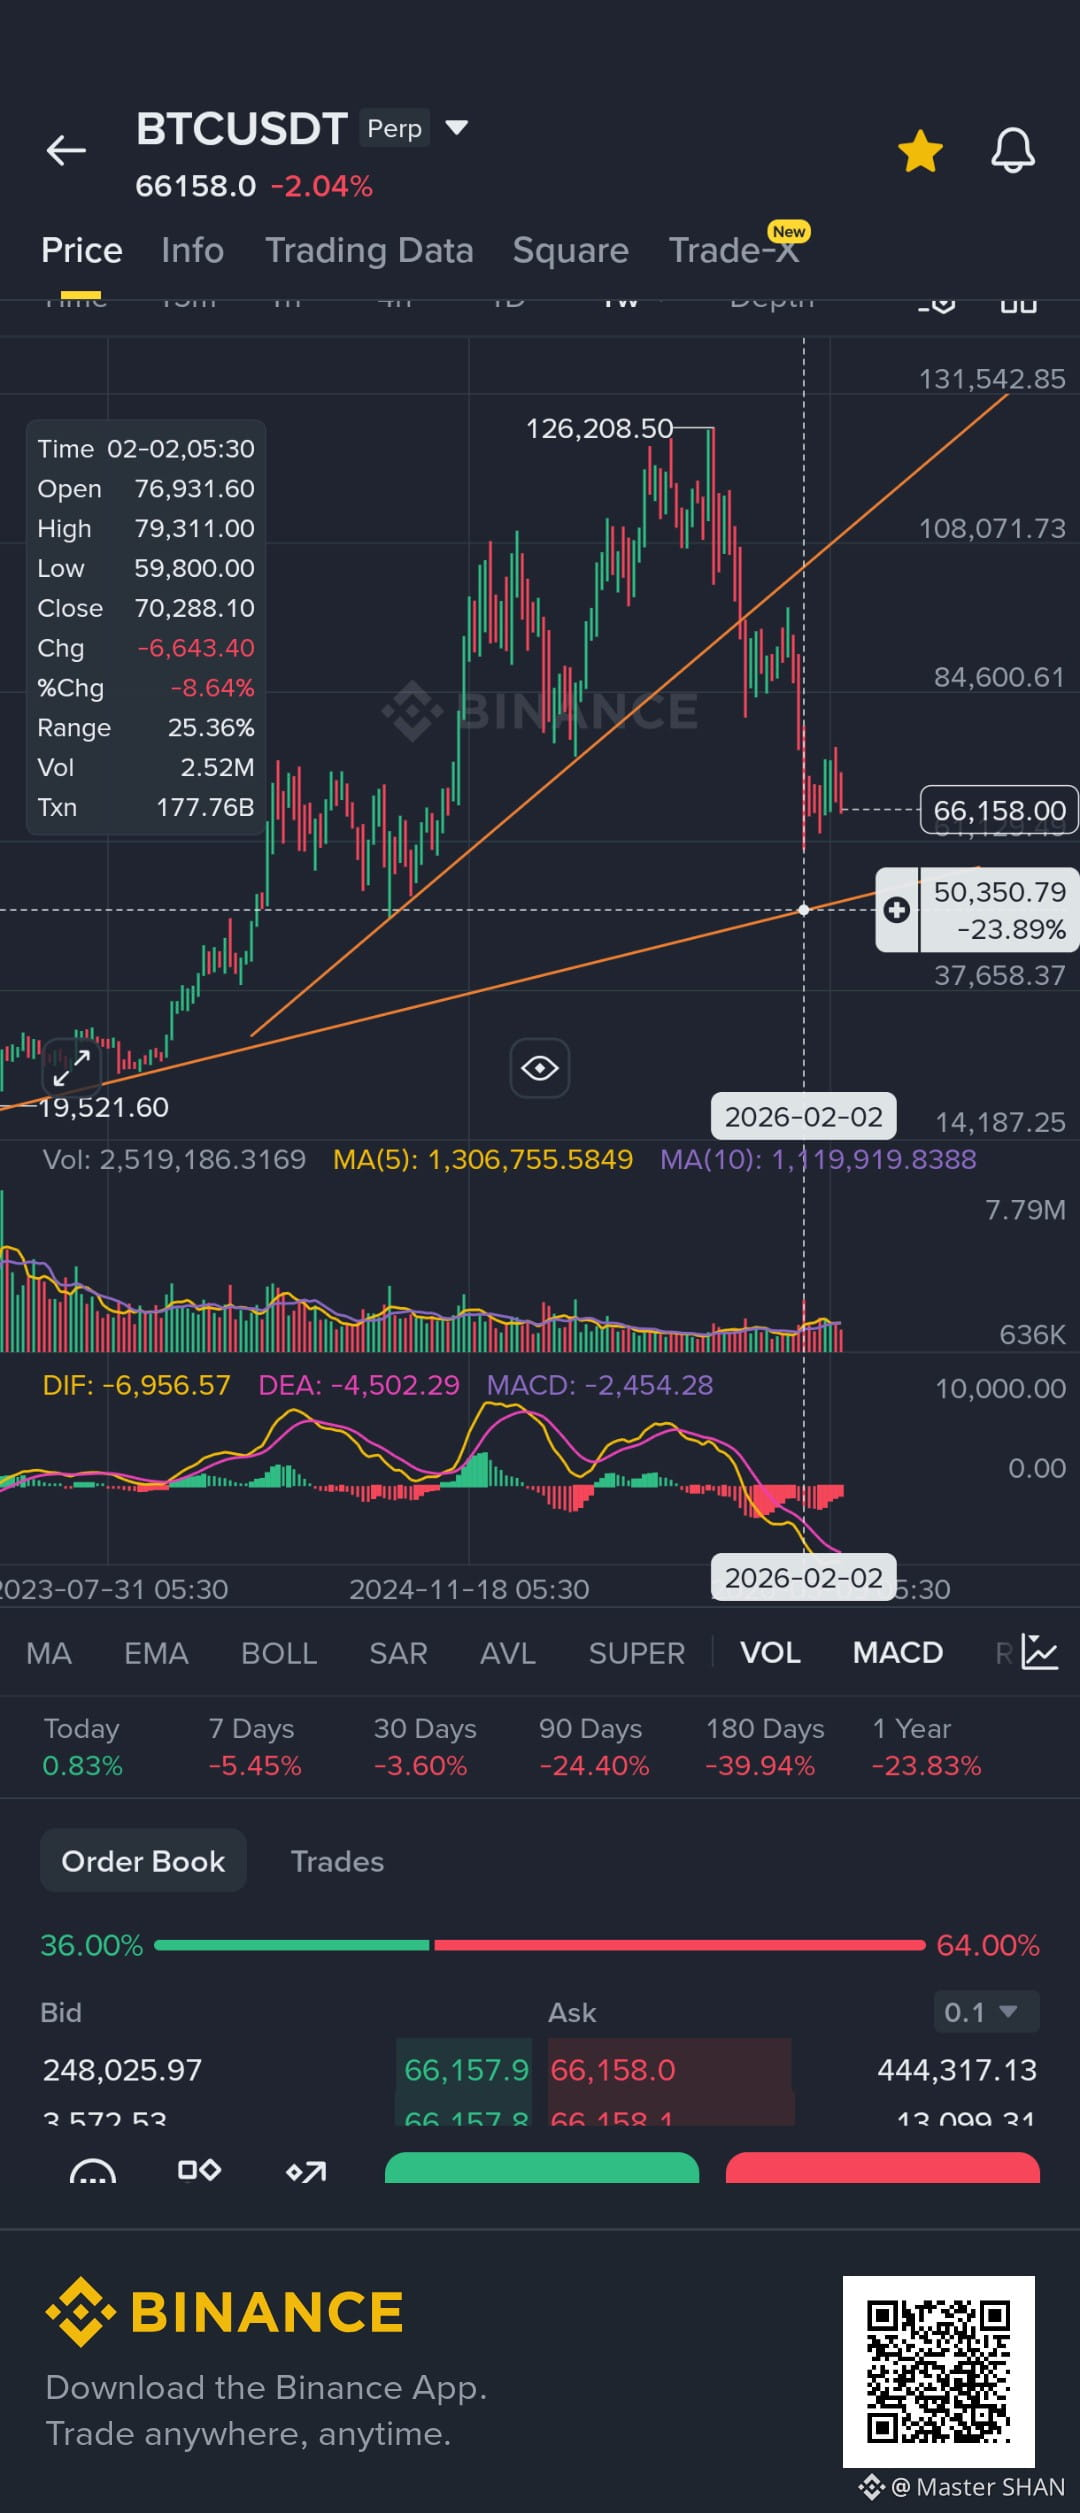Tap the Today 0.83% performance
This screenshot has height=2513, width=1080.
point(83,1747)
